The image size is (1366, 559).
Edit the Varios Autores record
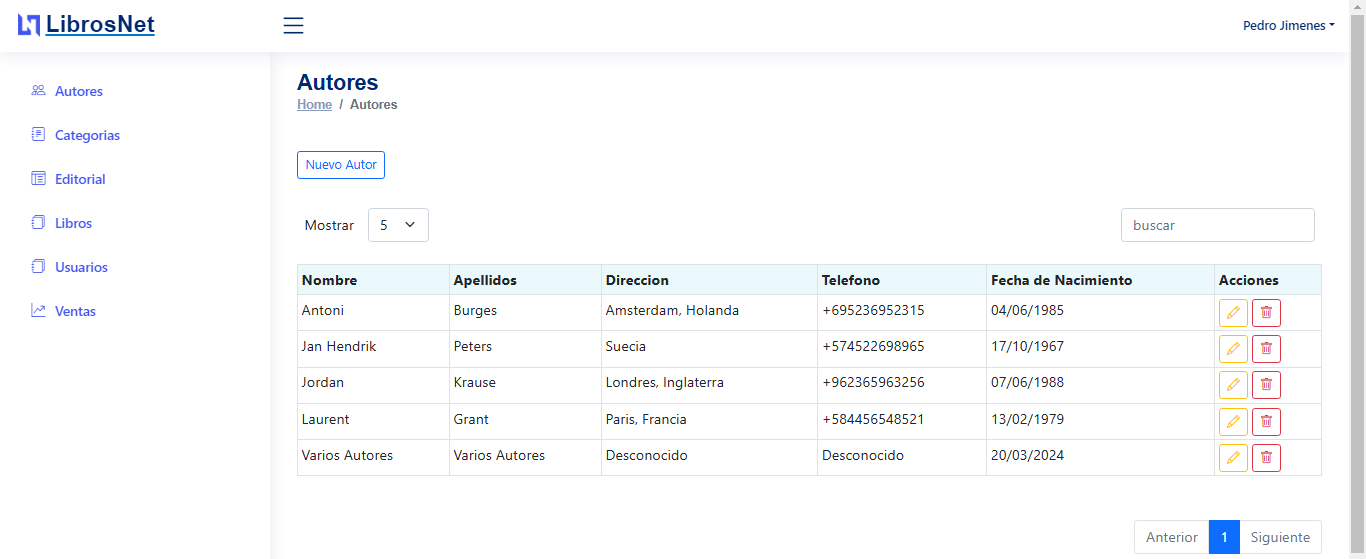tap(1233, 458)
